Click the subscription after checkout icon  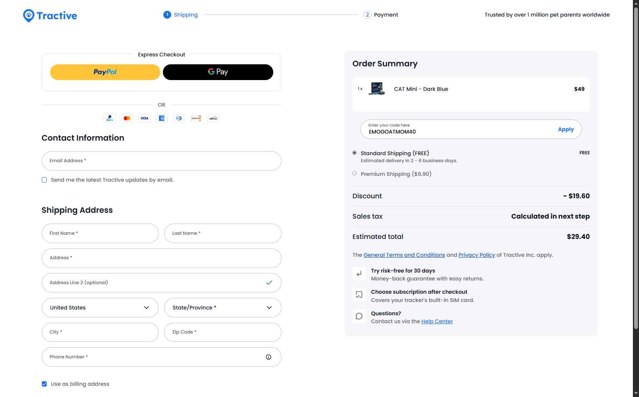[359, 295]
